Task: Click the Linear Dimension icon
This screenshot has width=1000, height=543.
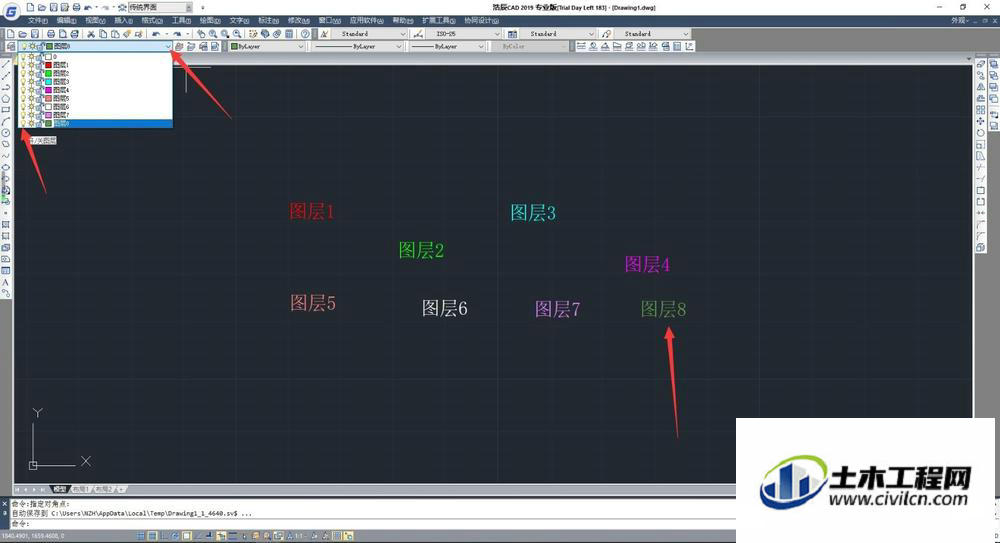Action: (x=581, y=47)
